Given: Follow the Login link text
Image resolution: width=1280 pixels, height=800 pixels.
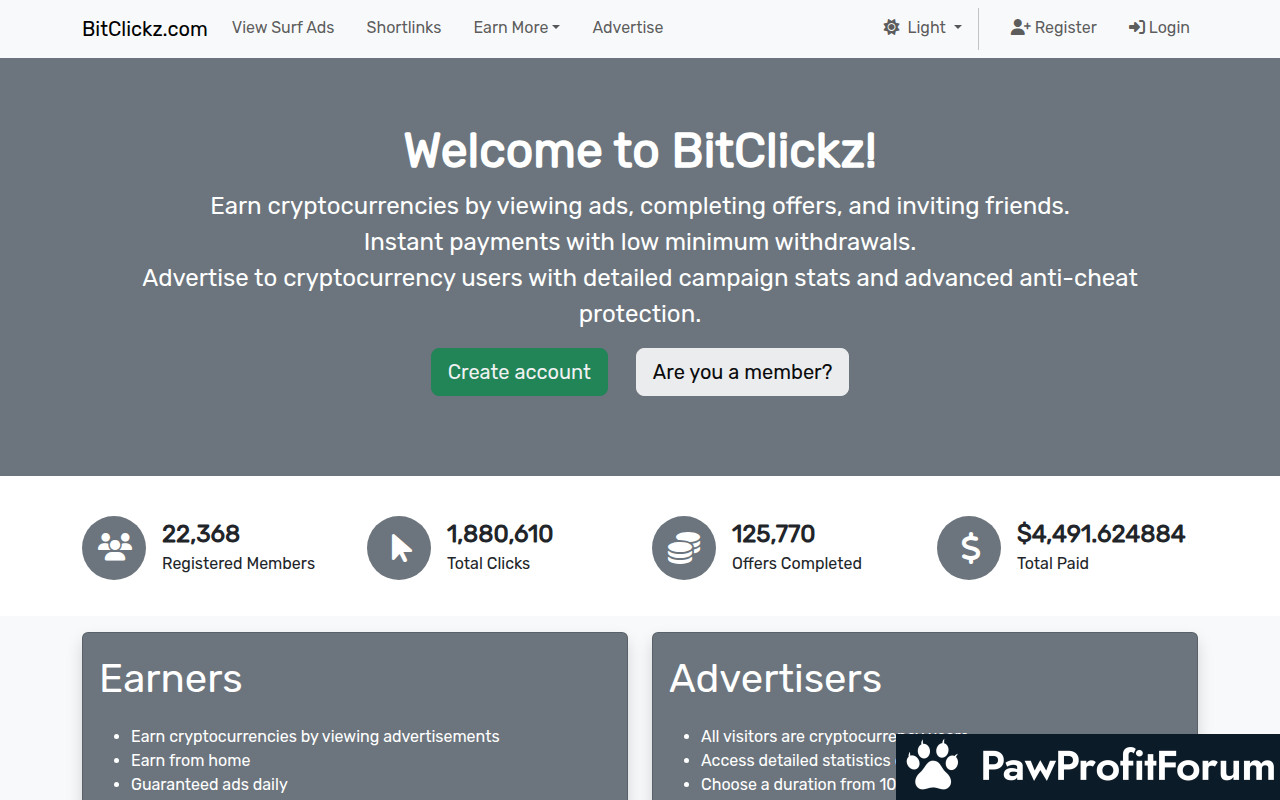Looking at the screenshot, I should [x=1169, y=28].
